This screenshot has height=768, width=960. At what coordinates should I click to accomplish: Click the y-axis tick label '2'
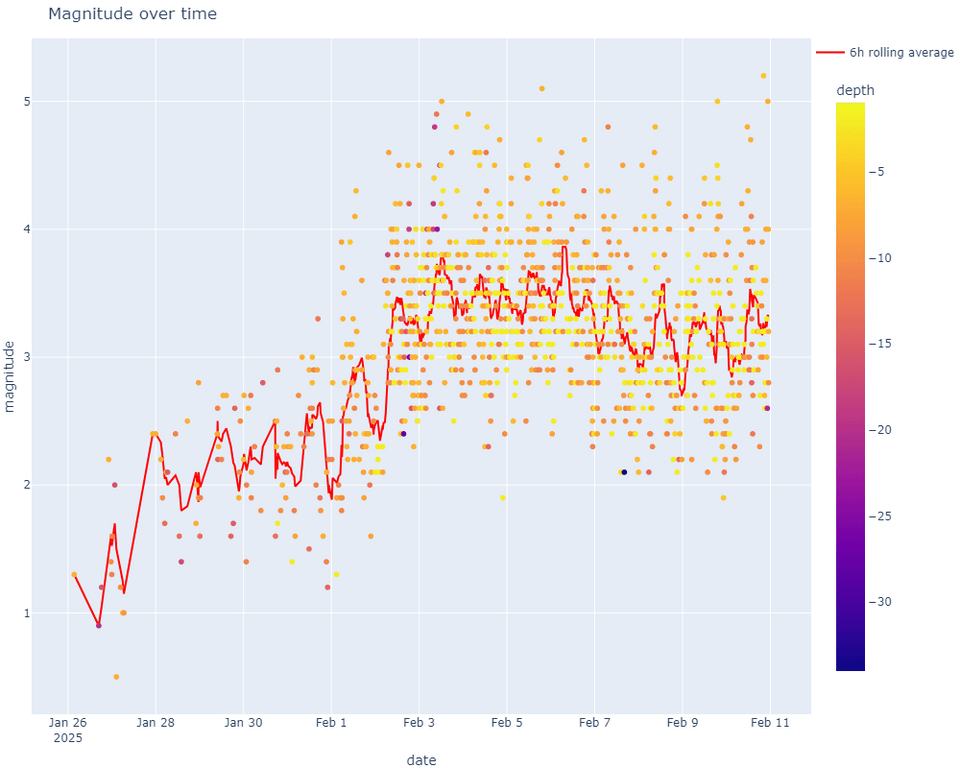click(x=27, y=485)
